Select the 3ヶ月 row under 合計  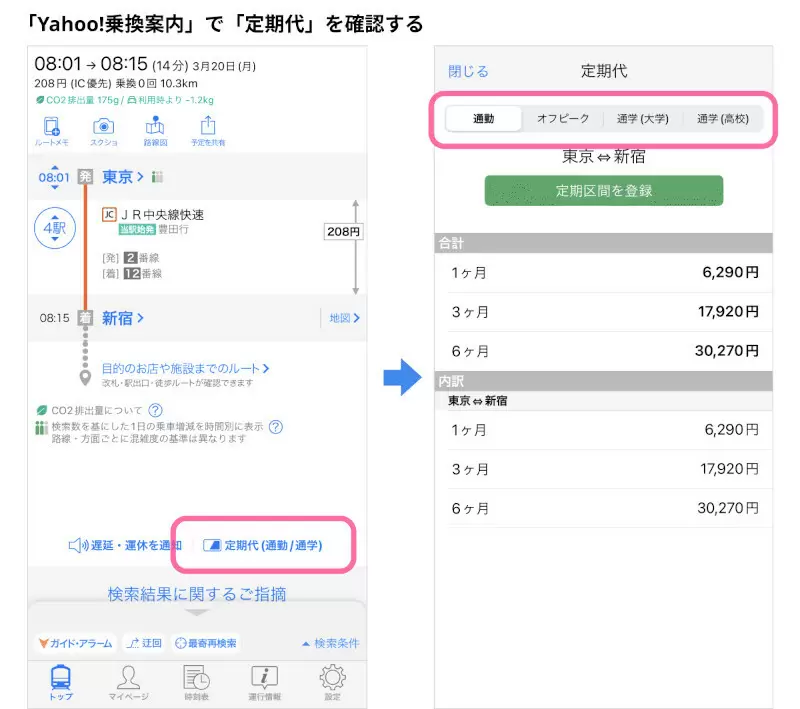[604, 312]
